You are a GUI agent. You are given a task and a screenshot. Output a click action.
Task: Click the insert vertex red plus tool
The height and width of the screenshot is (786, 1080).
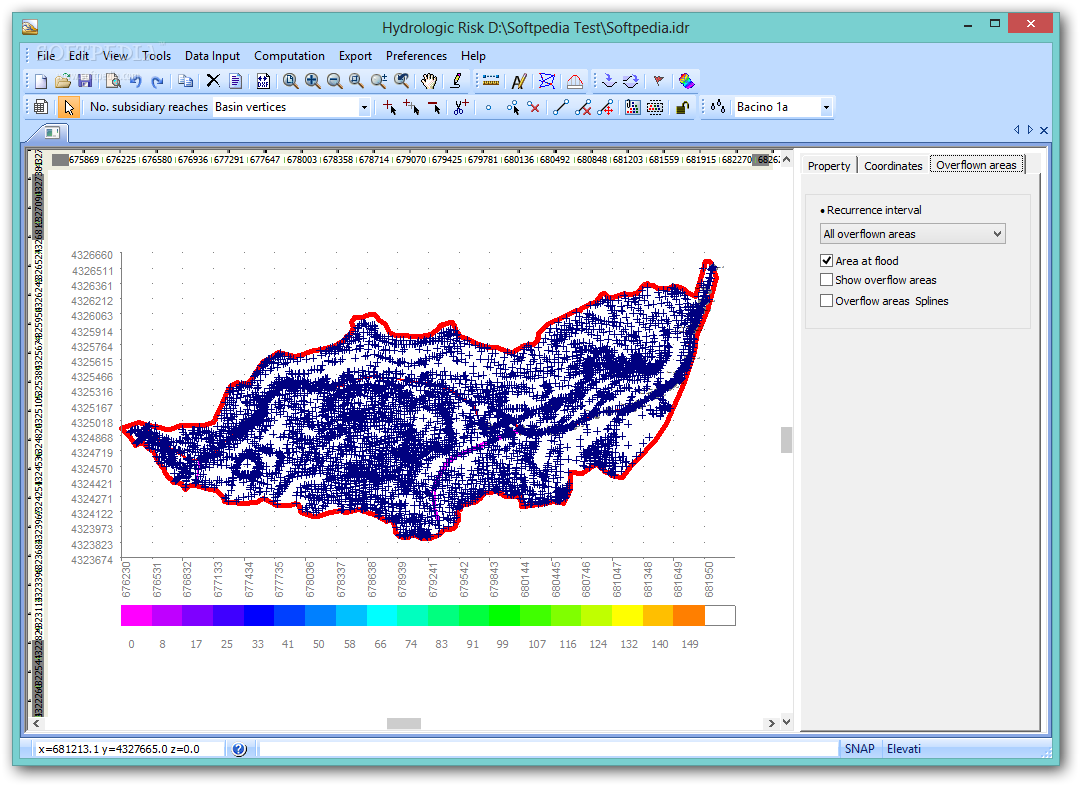(x=390, y=107)
